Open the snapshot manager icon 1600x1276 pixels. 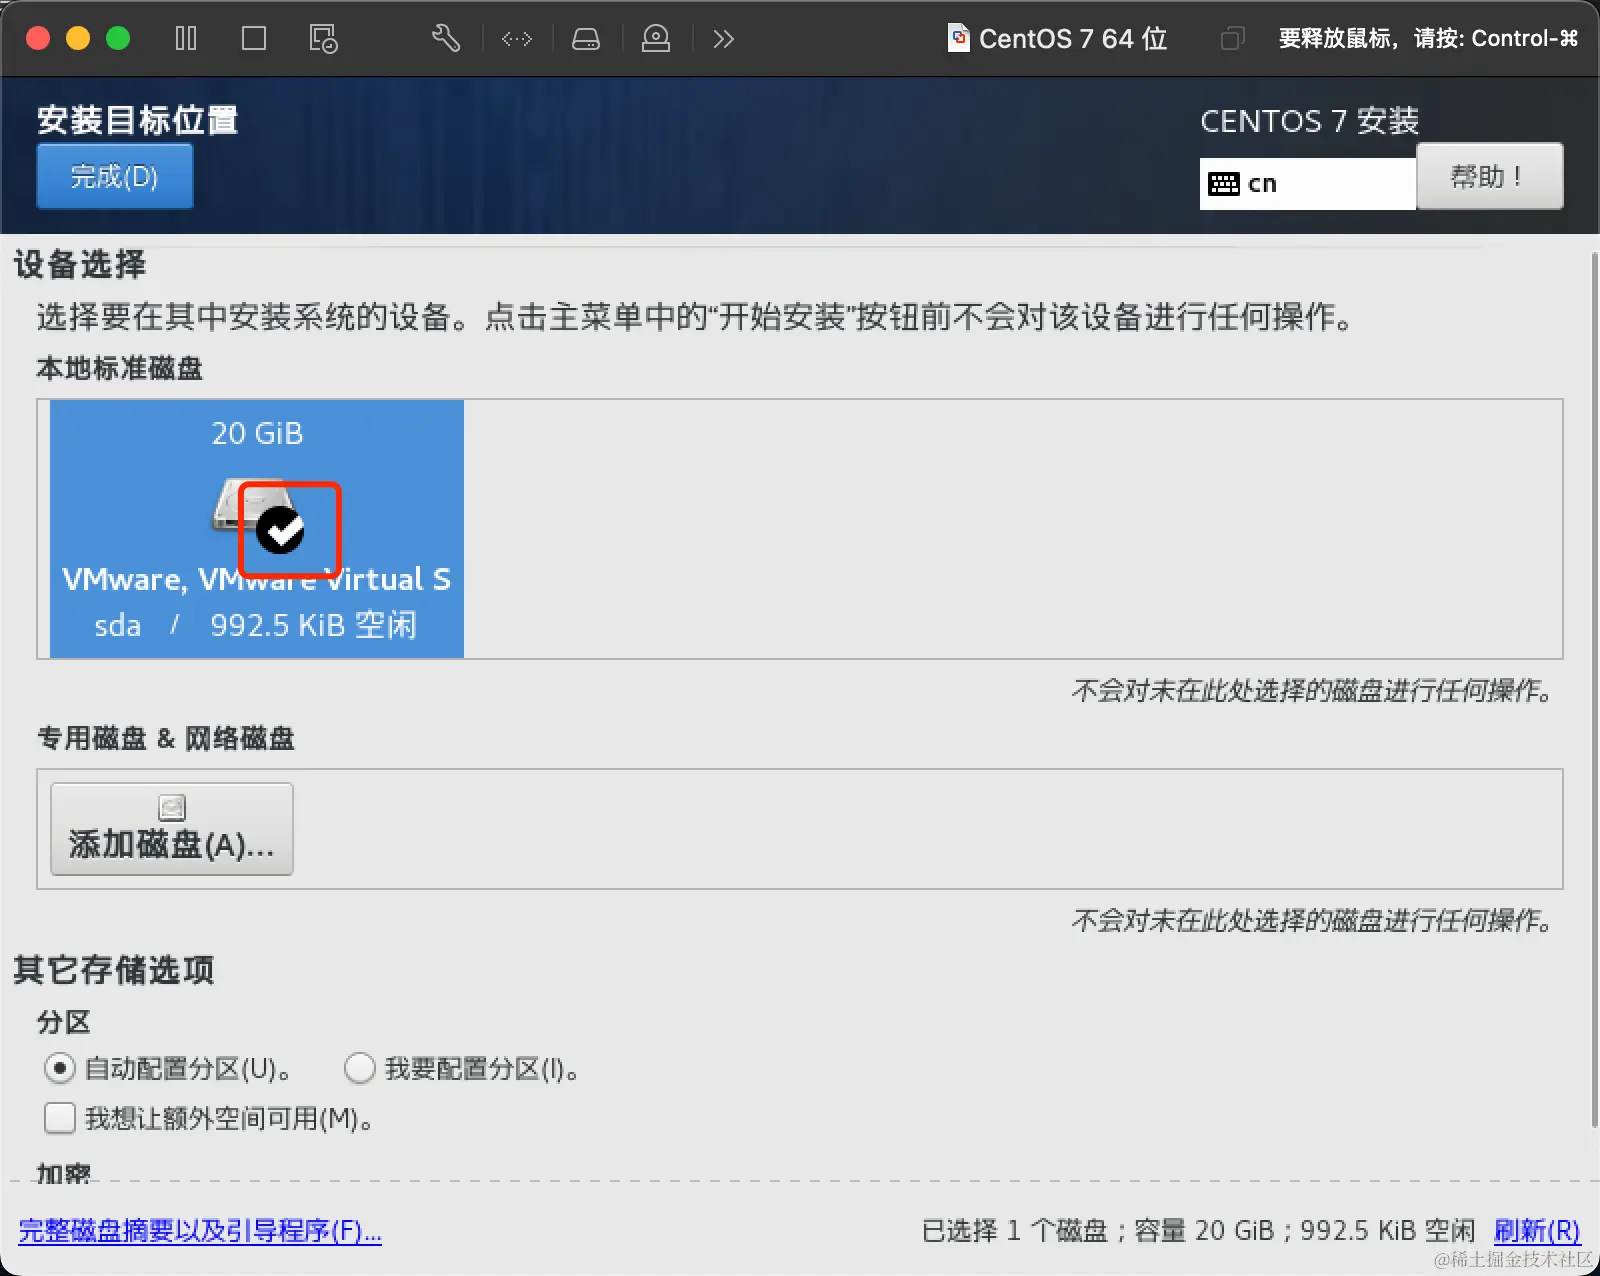coord(323,39)
